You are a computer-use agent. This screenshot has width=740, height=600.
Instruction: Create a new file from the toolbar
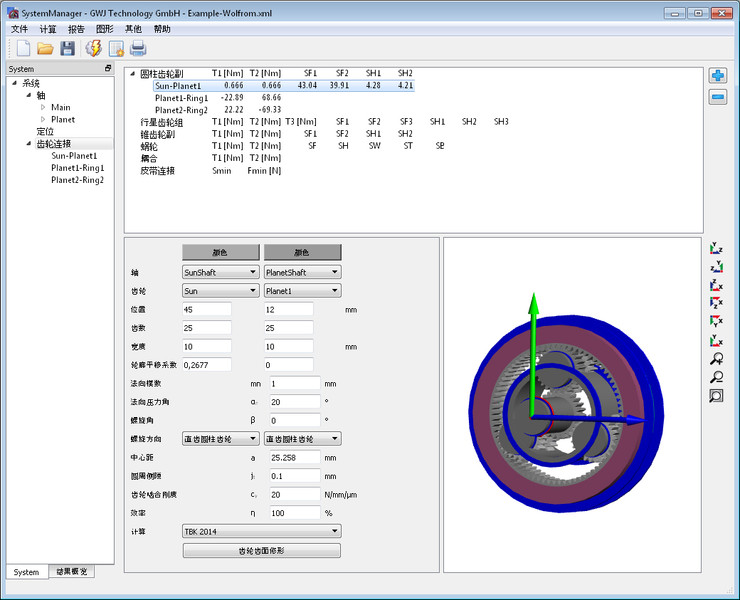click(x=21, y=48)
